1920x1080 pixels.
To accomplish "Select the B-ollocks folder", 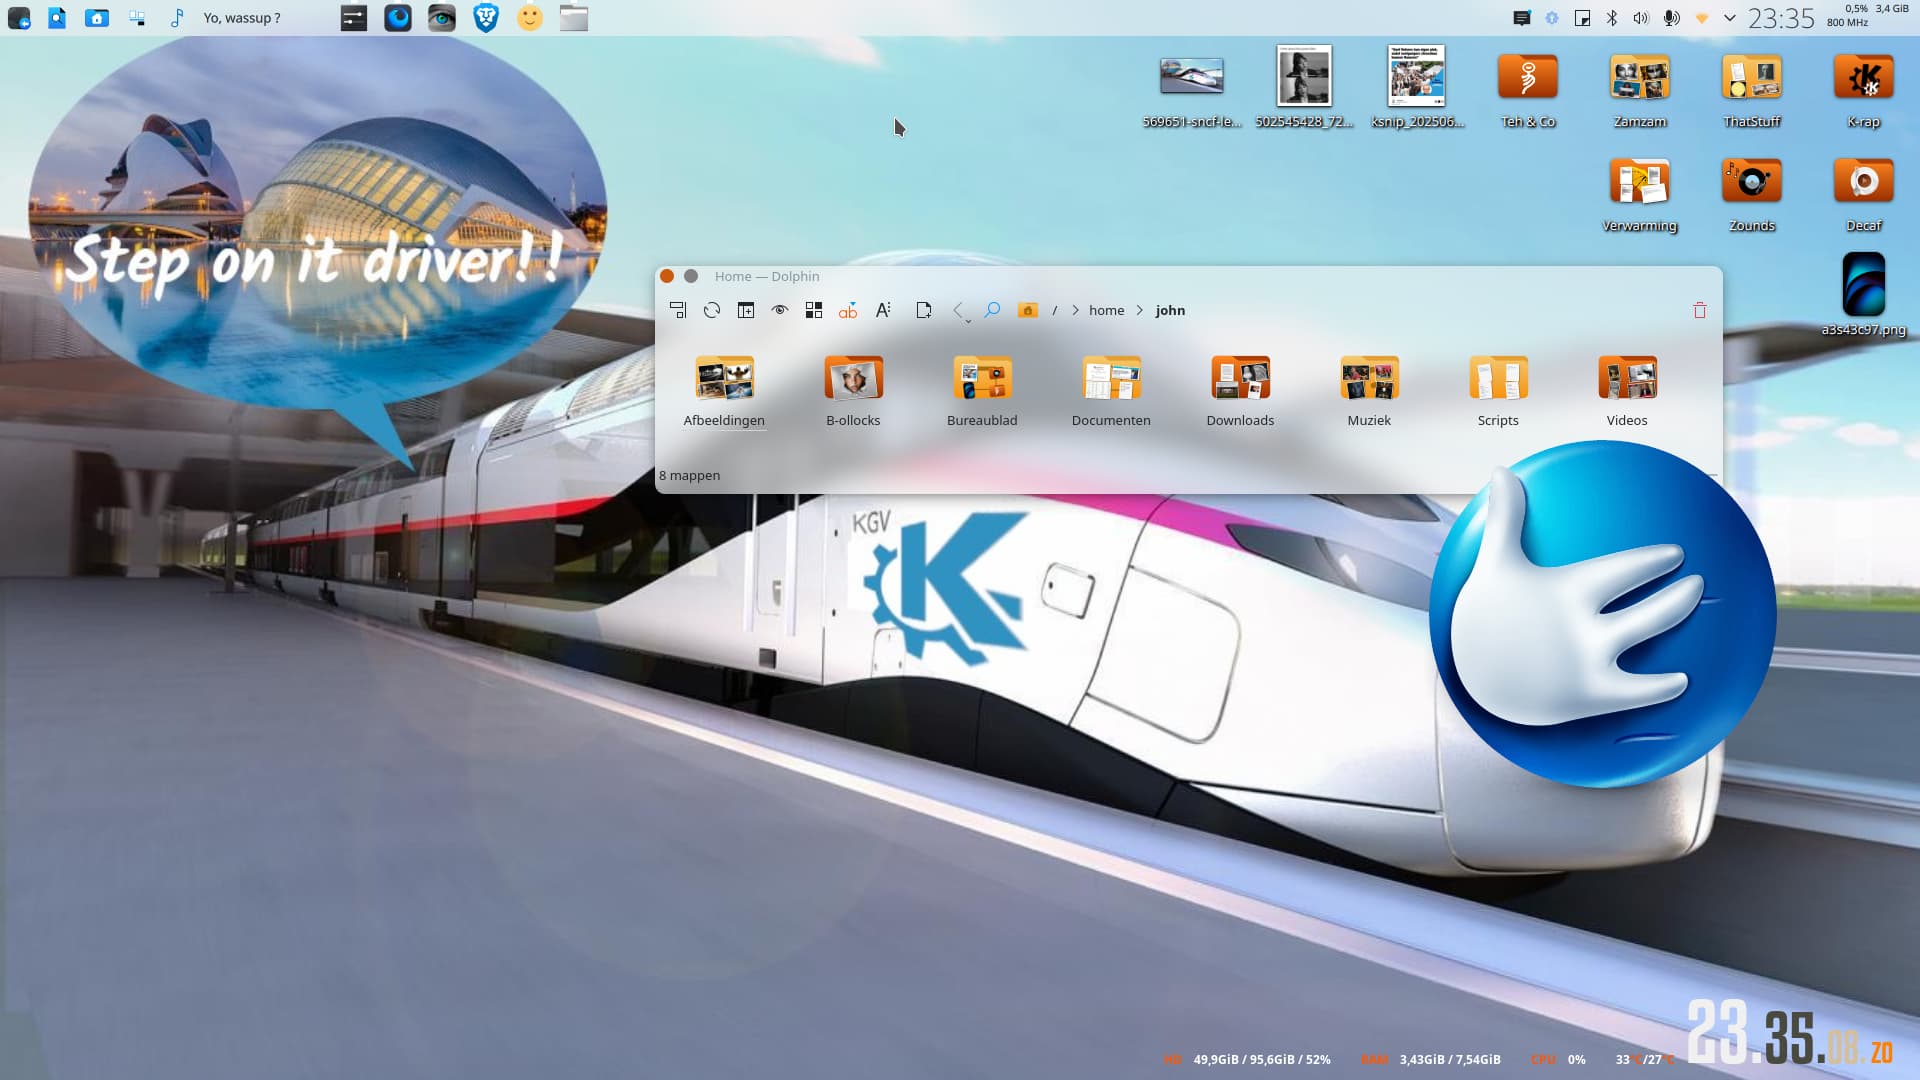I will point(853,392).
